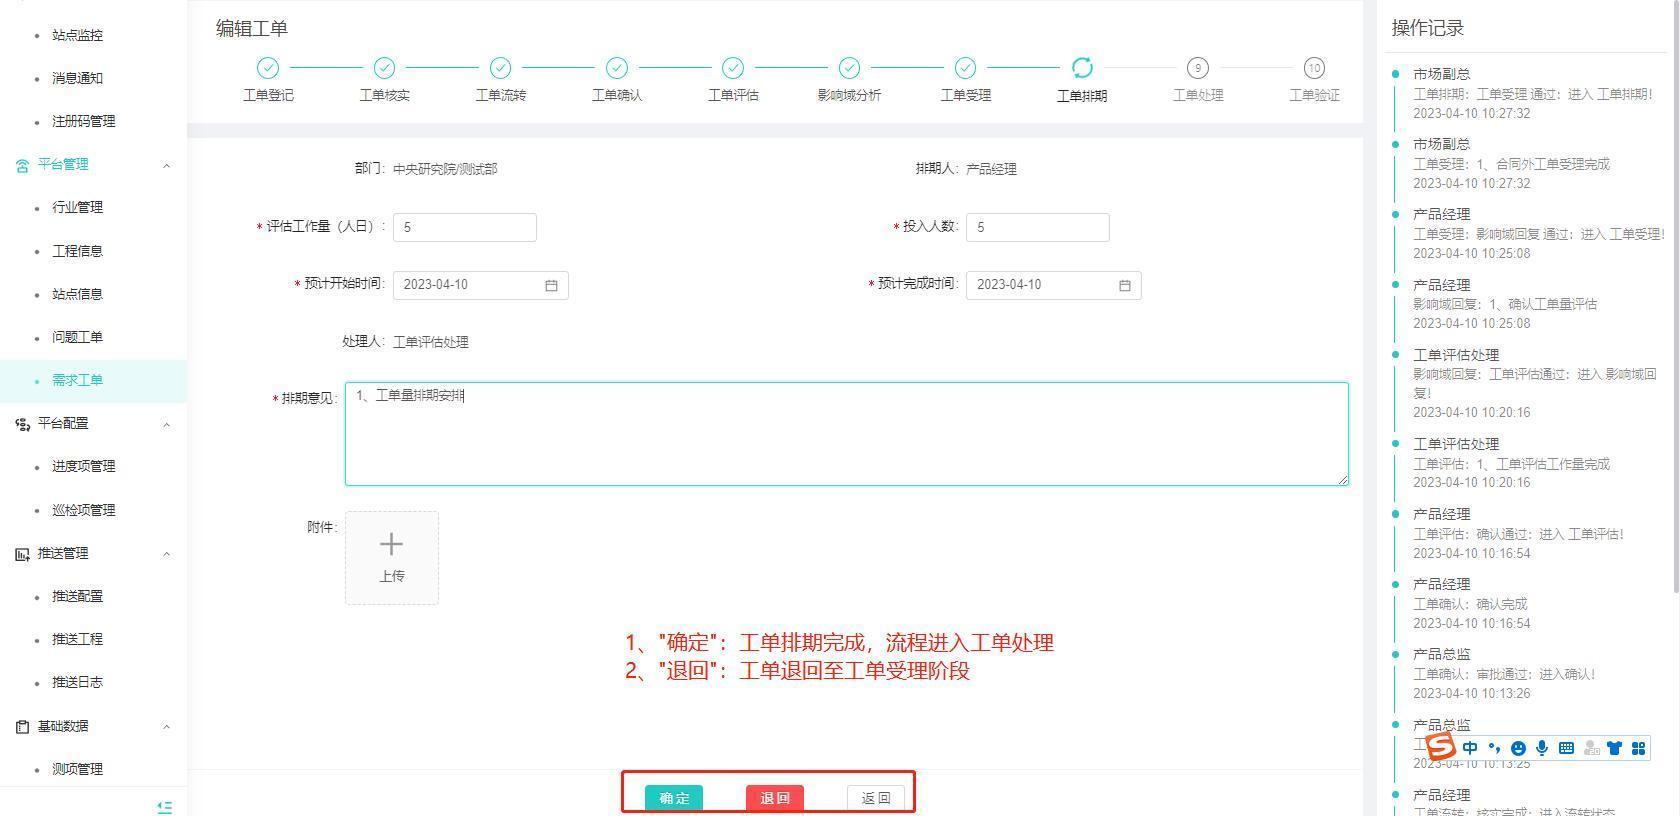The width and height of the screenshot is (1680, 816).
Task: Click the Sogou input method microphone icon
Action: click(1542, 748)
